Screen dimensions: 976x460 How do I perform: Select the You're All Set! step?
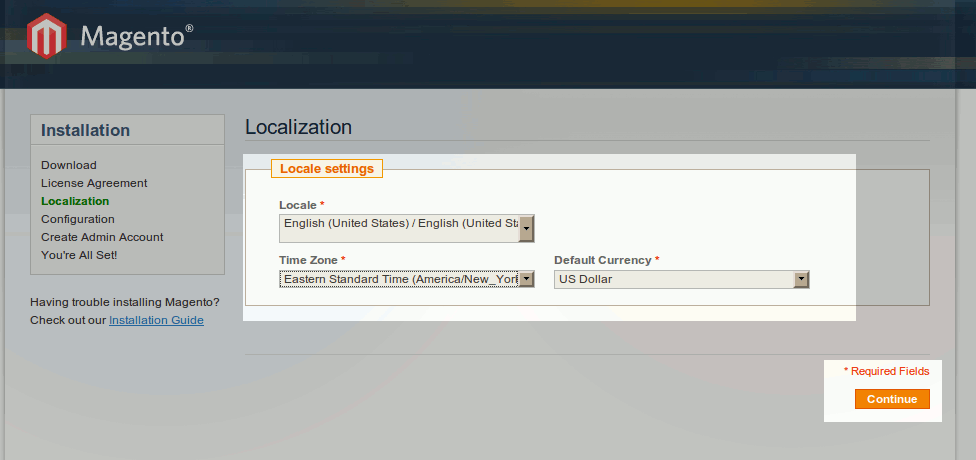pos(79,255)
